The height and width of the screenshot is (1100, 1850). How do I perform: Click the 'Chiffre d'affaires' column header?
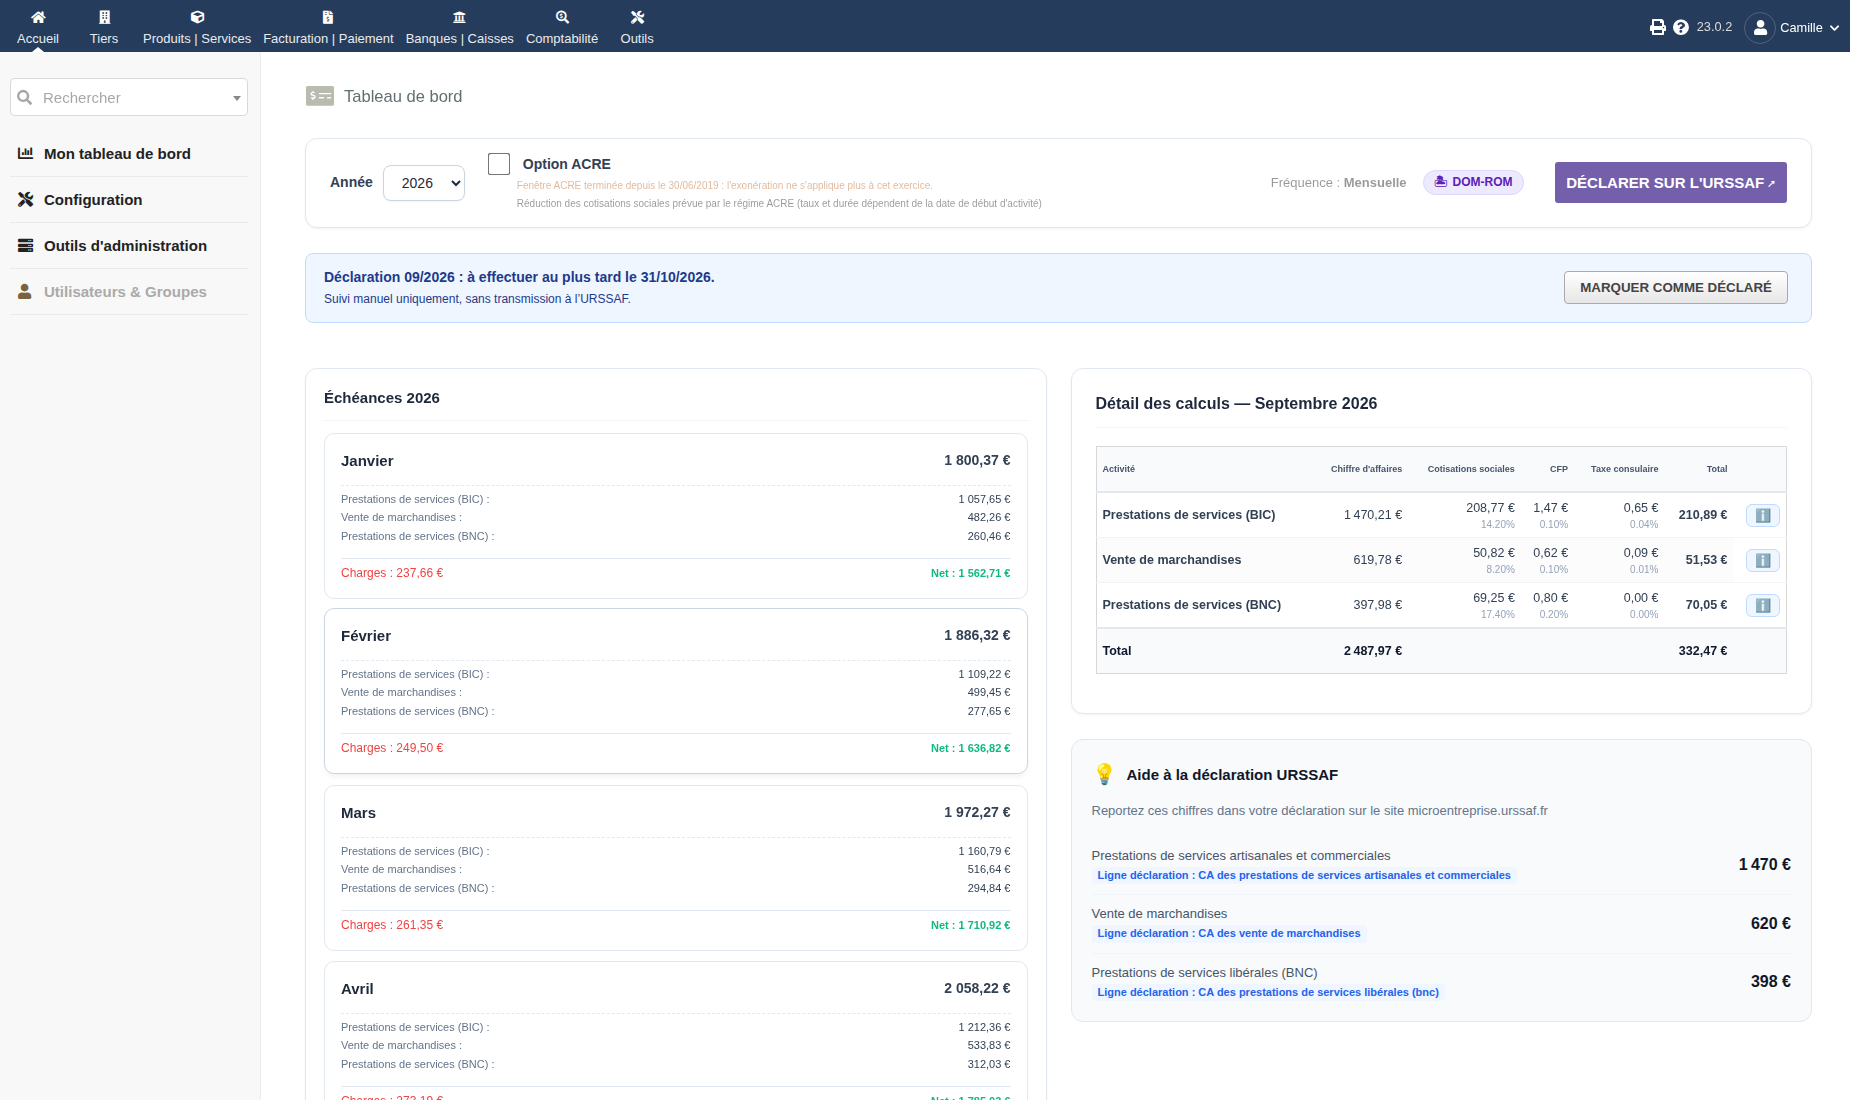(1366, 469)
